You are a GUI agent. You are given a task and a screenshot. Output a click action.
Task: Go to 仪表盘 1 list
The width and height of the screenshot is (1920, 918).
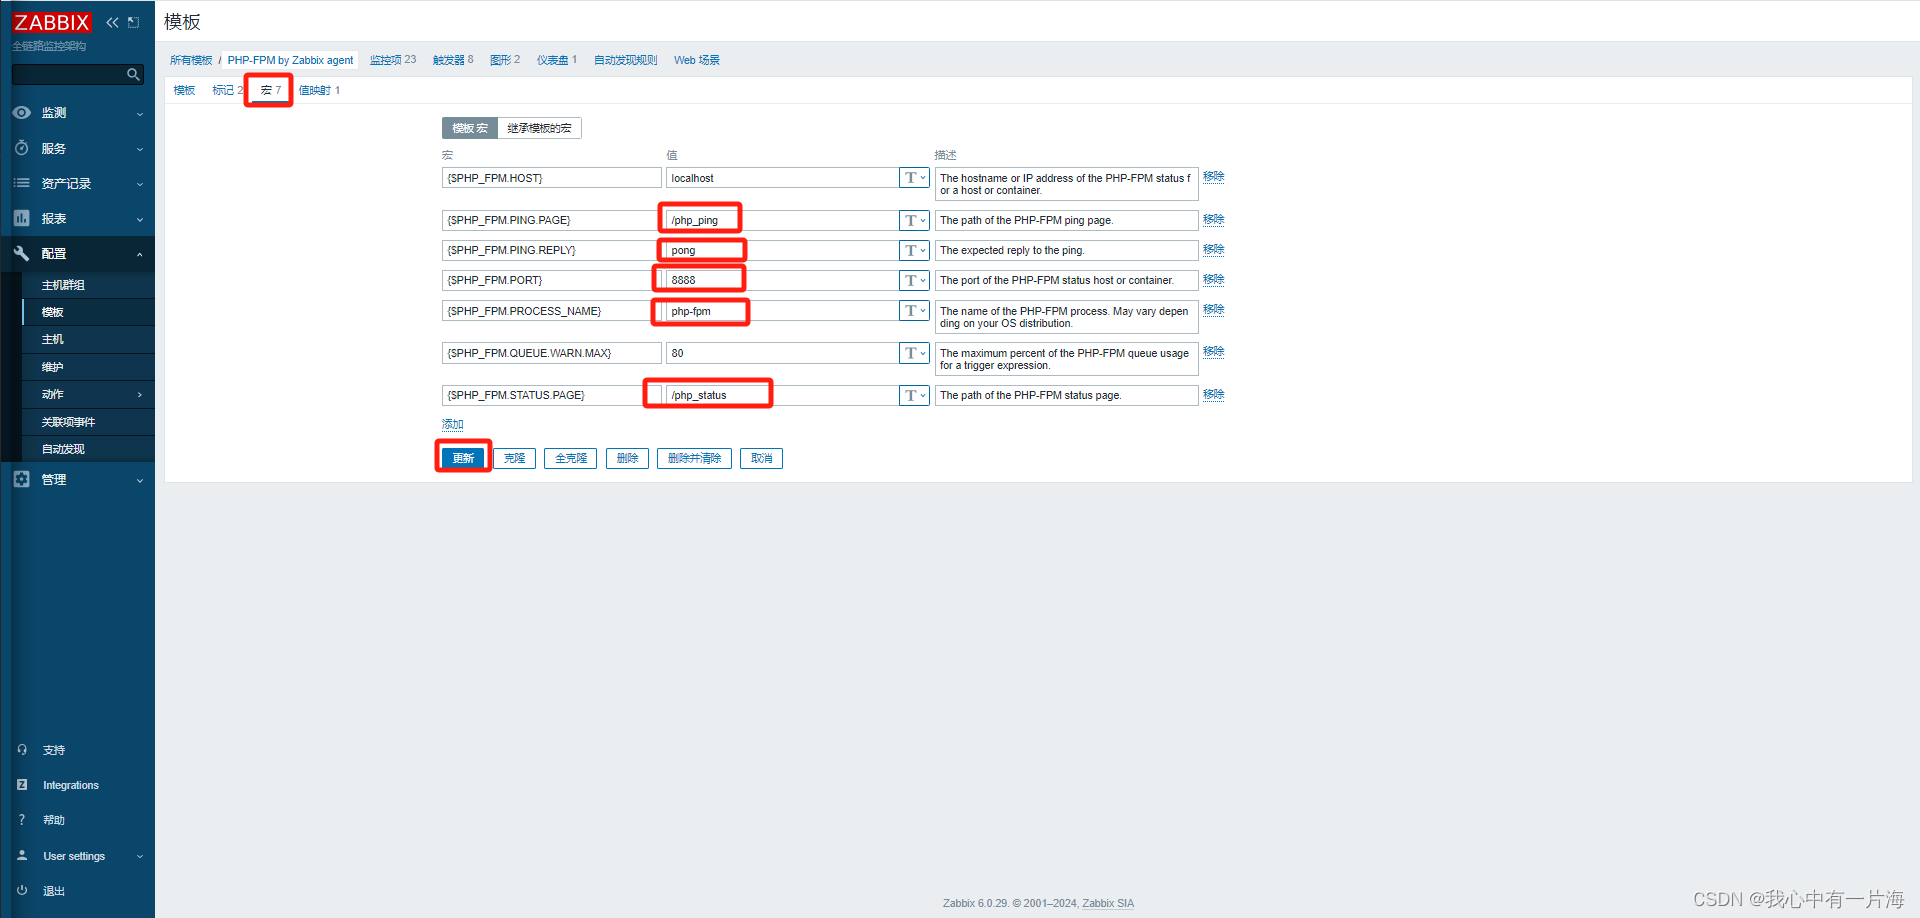557,60
